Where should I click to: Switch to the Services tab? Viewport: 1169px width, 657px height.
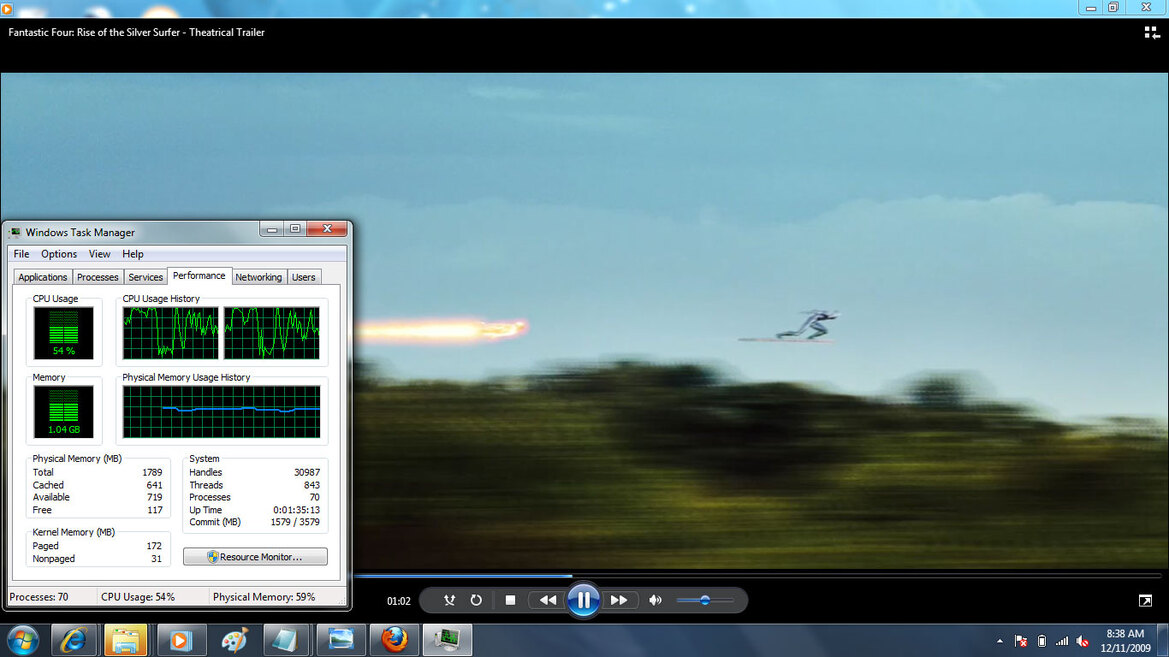145,277
